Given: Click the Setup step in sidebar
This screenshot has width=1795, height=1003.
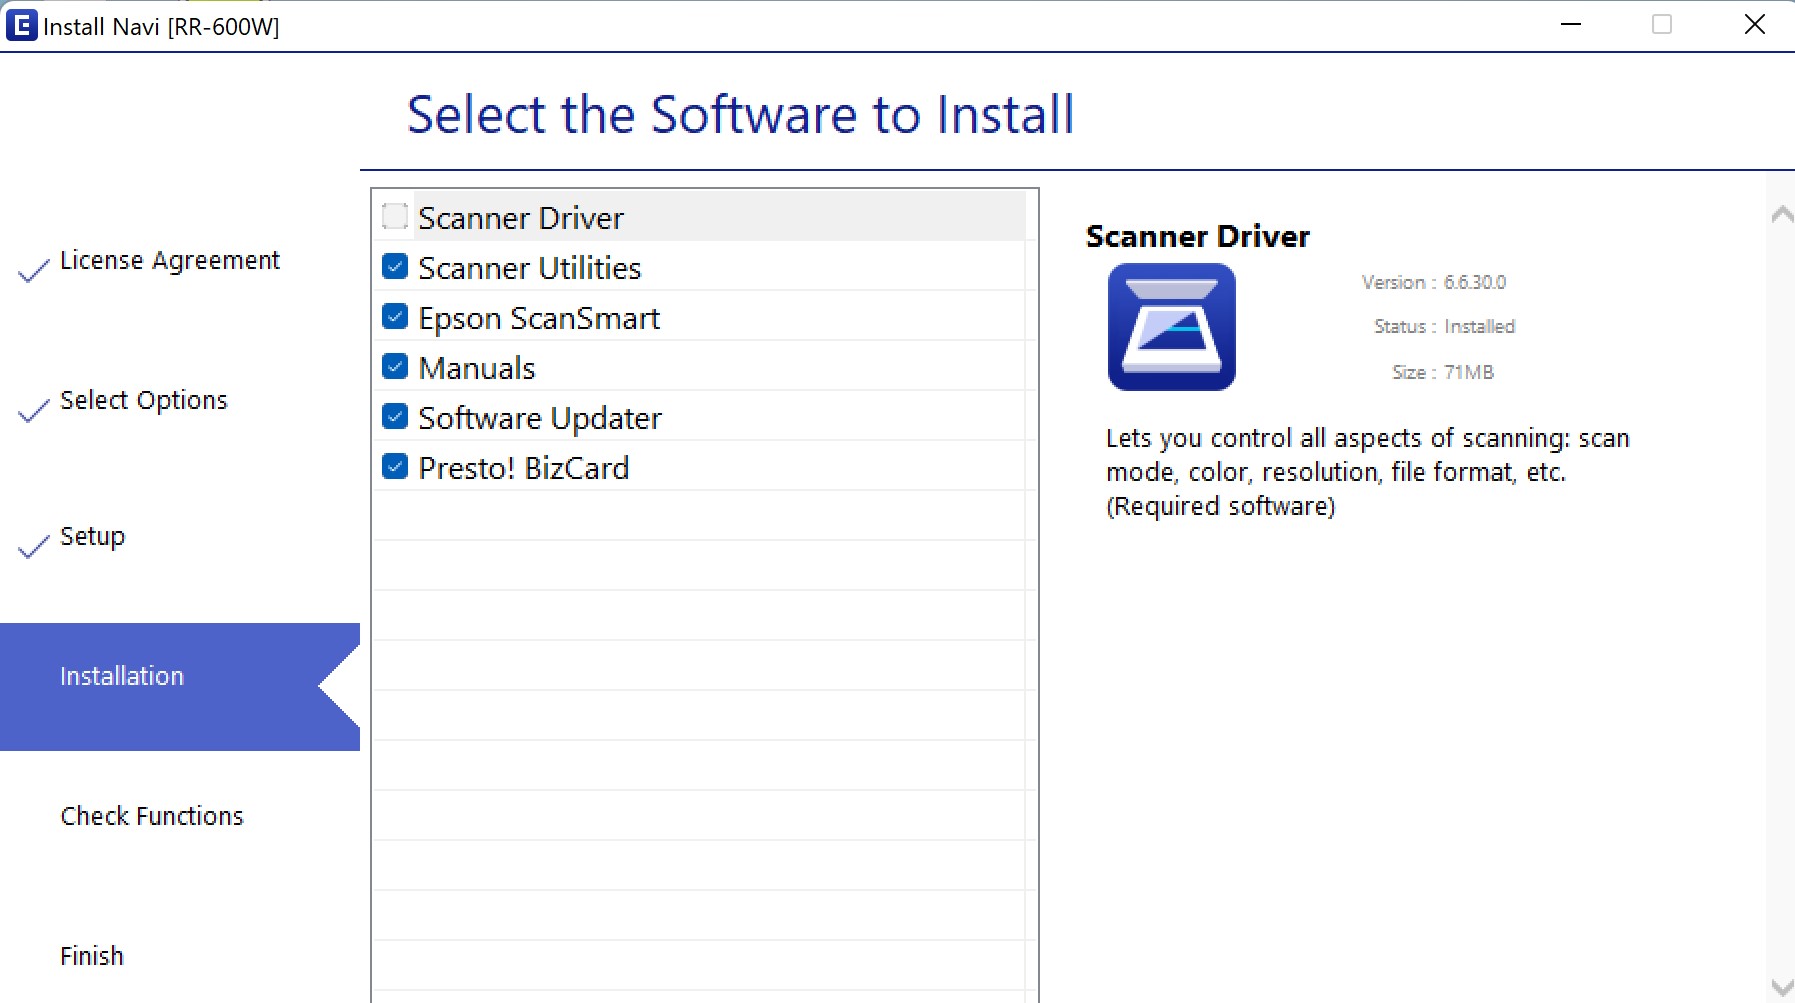Looking at the screenshot, I should point(92,537).
